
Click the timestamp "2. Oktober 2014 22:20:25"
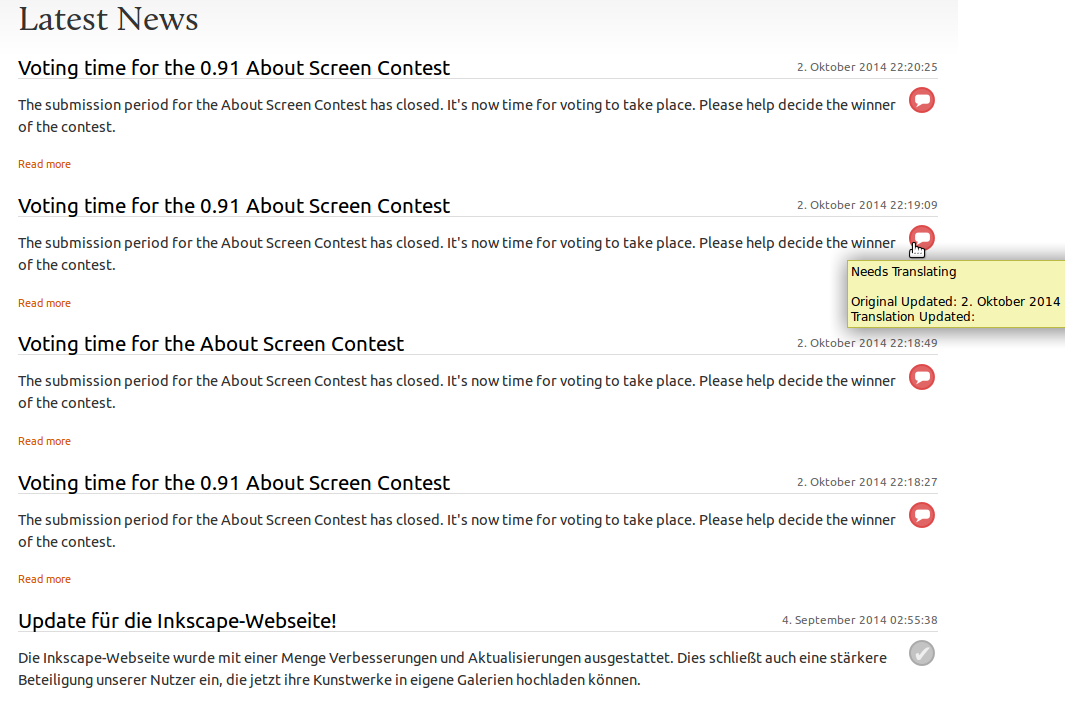(866, 67)
